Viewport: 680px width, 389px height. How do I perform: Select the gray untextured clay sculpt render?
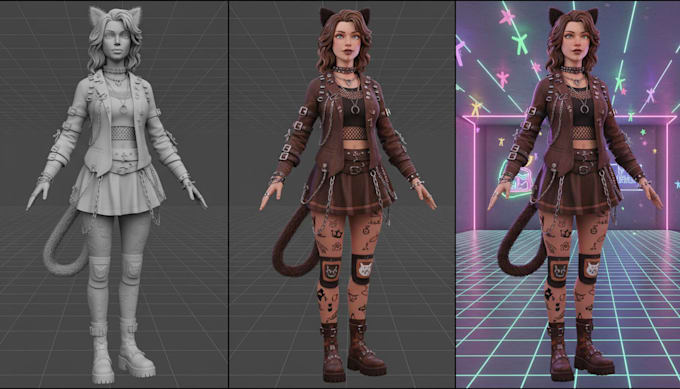click(114, 194)
